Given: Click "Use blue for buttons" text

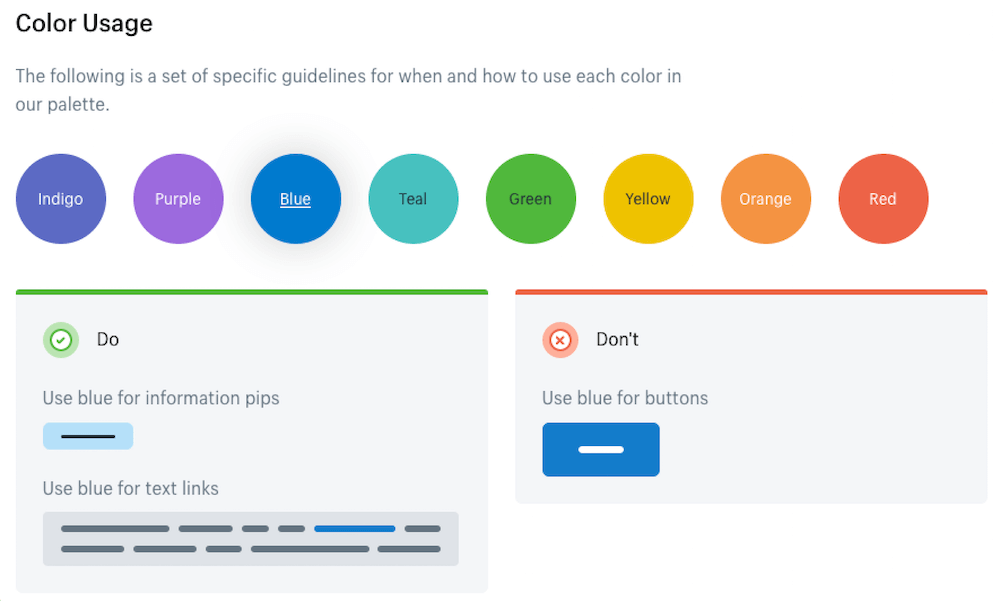Looking at the screenshot, I should (625, 398).
